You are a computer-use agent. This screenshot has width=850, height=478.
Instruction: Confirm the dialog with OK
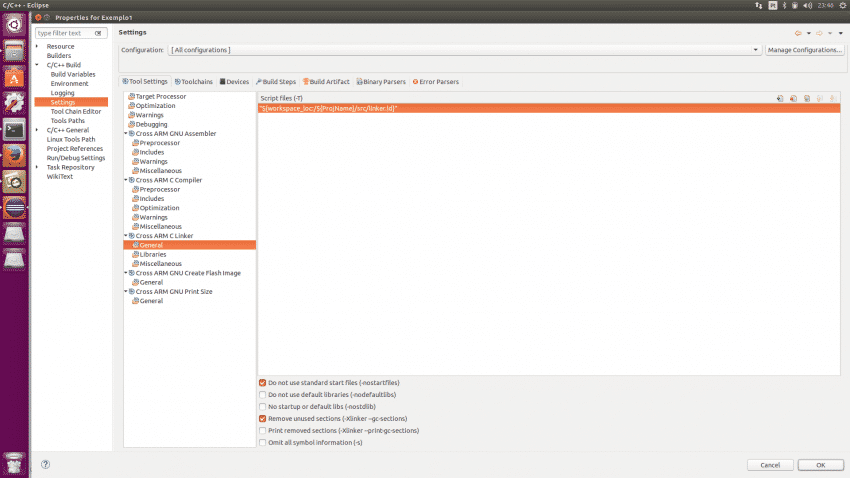(821, 465)
